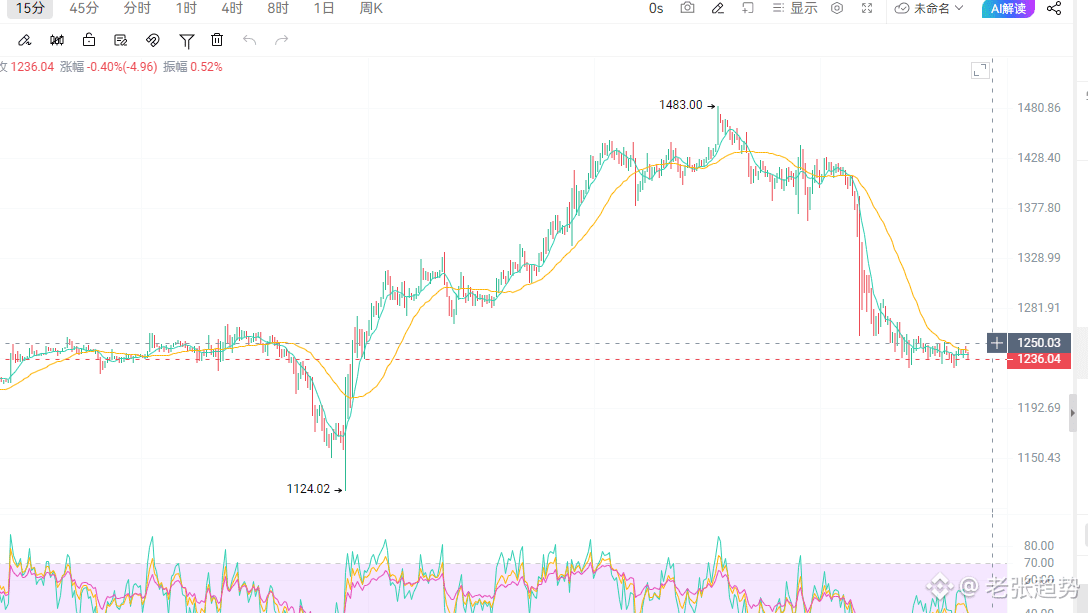Click the 70.00 indicator axis label
Screen dimensions: 1088x613
1039,562
